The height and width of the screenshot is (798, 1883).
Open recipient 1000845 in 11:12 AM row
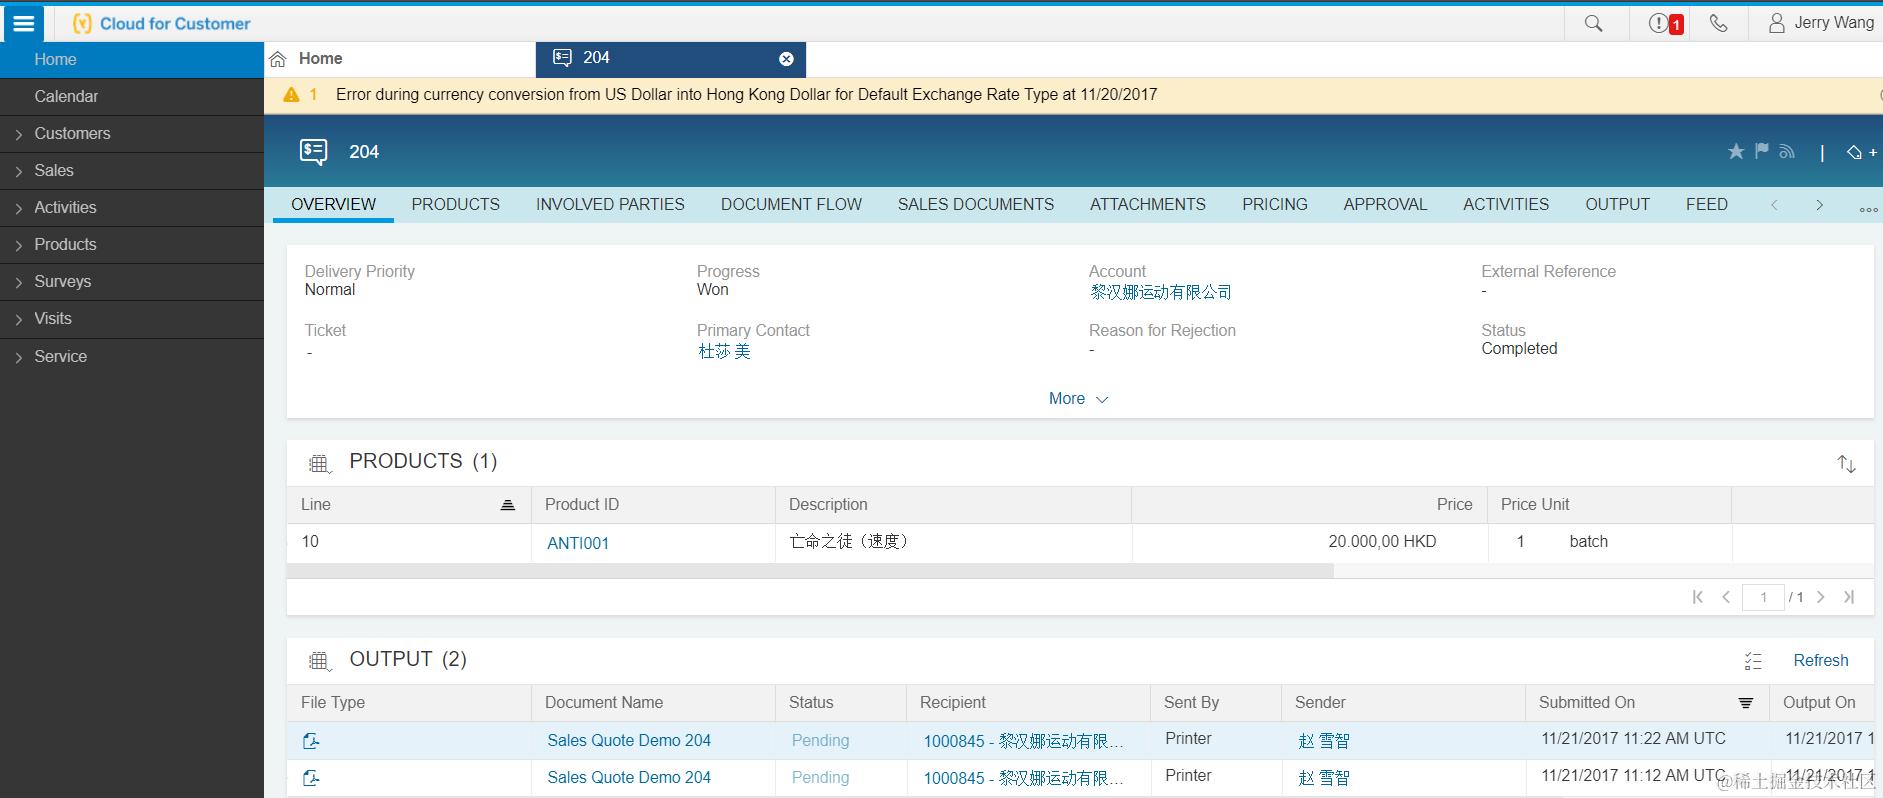(x=1024, y=778)
